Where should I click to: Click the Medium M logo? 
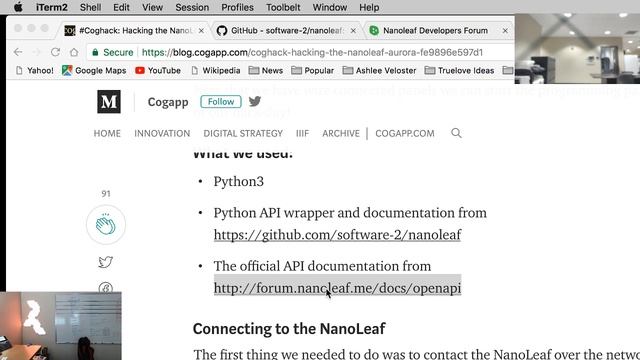(x=109, y=102)
